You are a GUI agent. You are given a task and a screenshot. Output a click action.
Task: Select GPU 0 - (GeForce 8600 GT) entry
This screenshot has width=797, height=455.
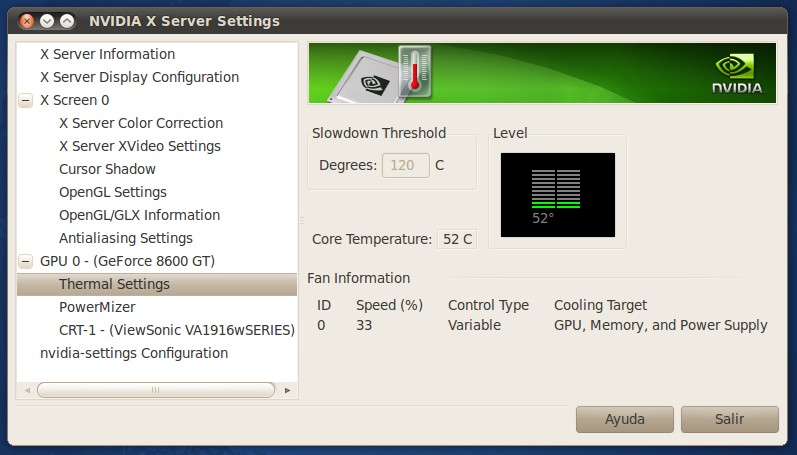[x=127, y=261]
